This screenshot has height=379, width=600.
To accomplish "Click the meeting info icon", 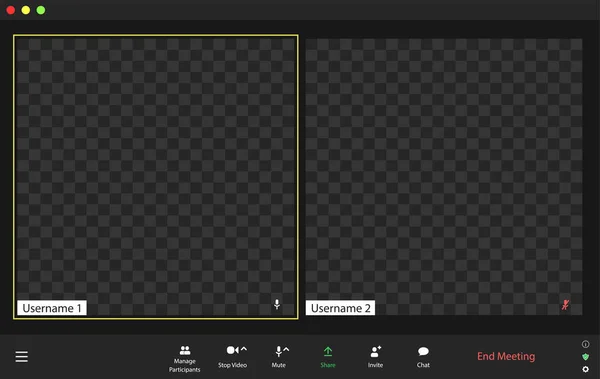I will [x=585, y=344].
